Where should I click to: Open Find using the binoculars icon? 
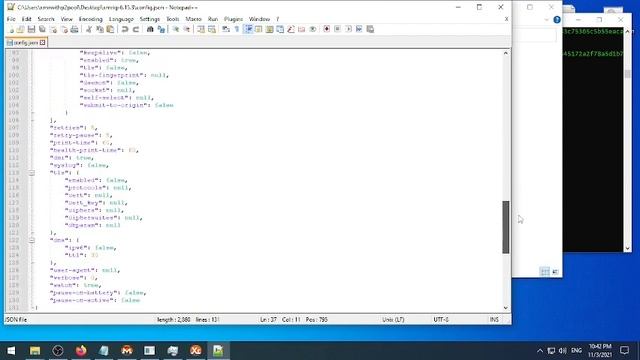(x=150, y=29)
